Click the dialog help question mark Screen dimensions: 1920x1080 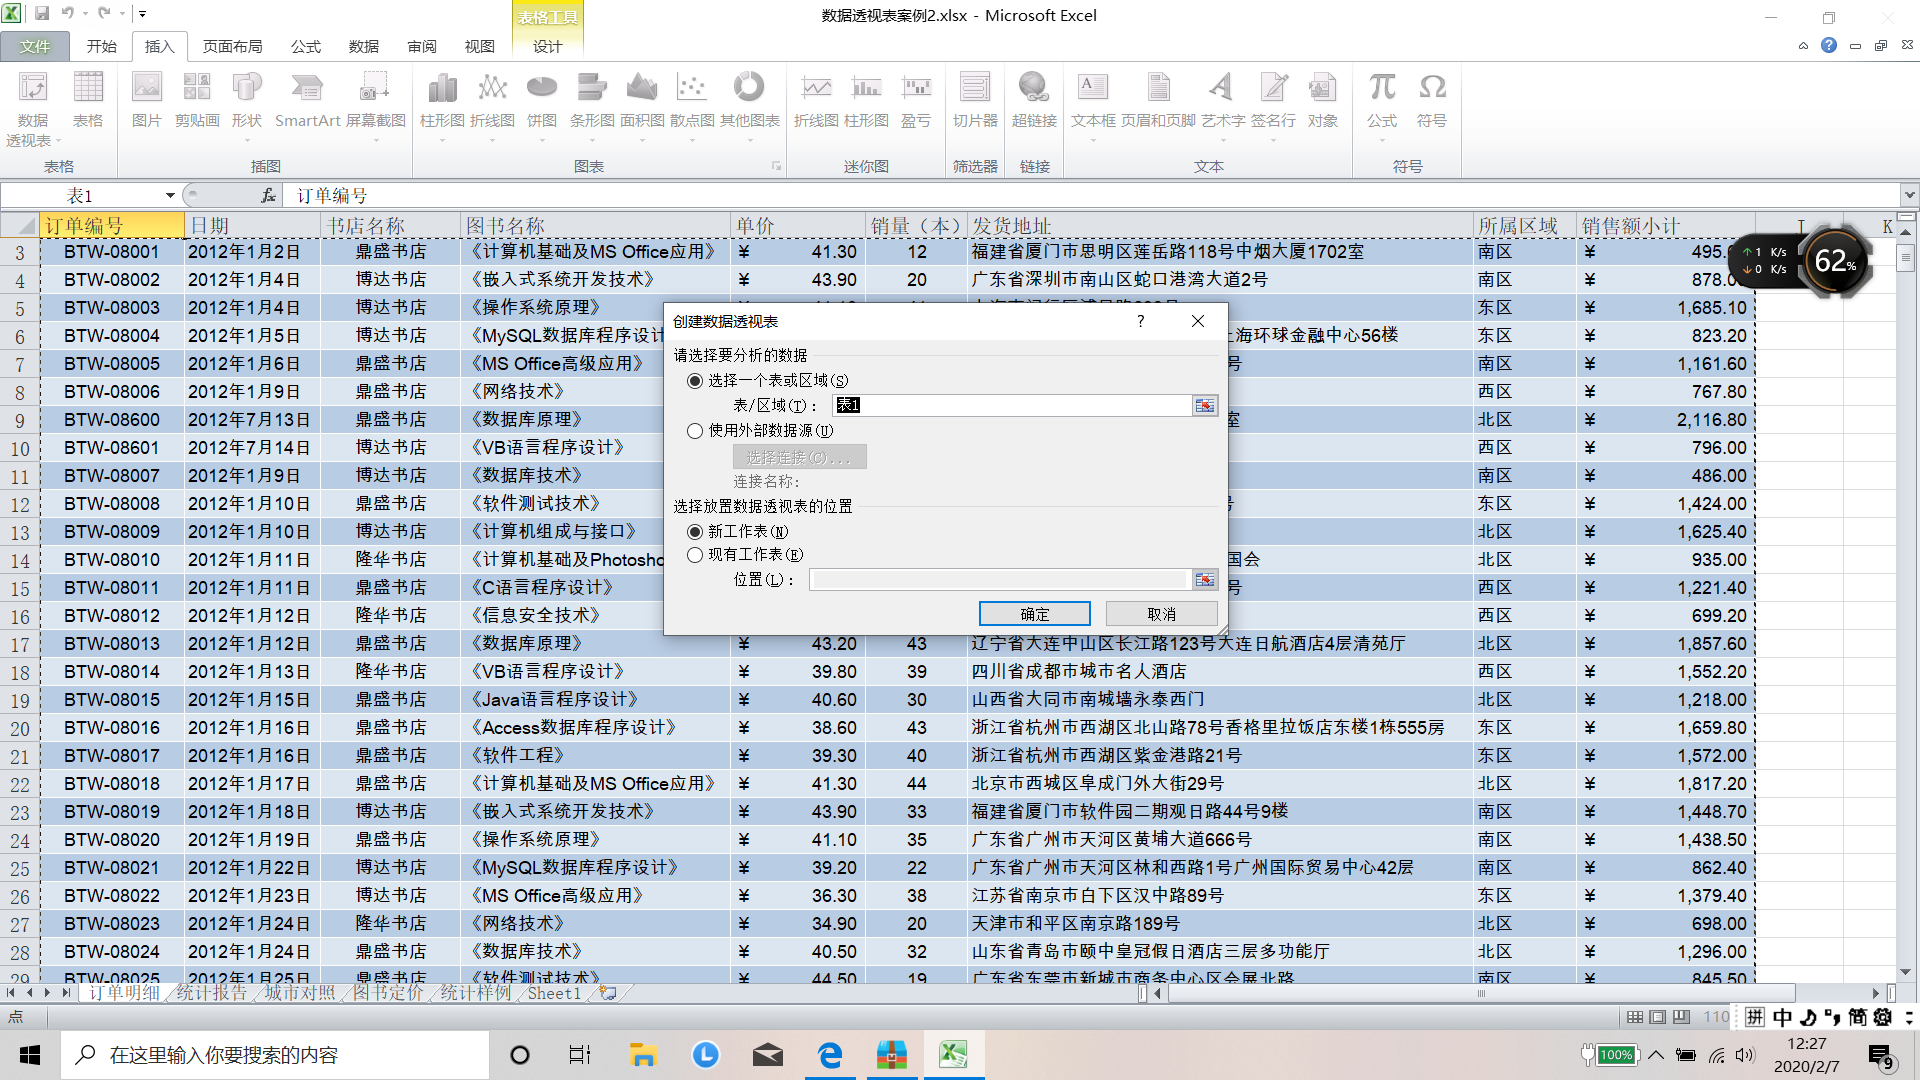[1140, 321]
